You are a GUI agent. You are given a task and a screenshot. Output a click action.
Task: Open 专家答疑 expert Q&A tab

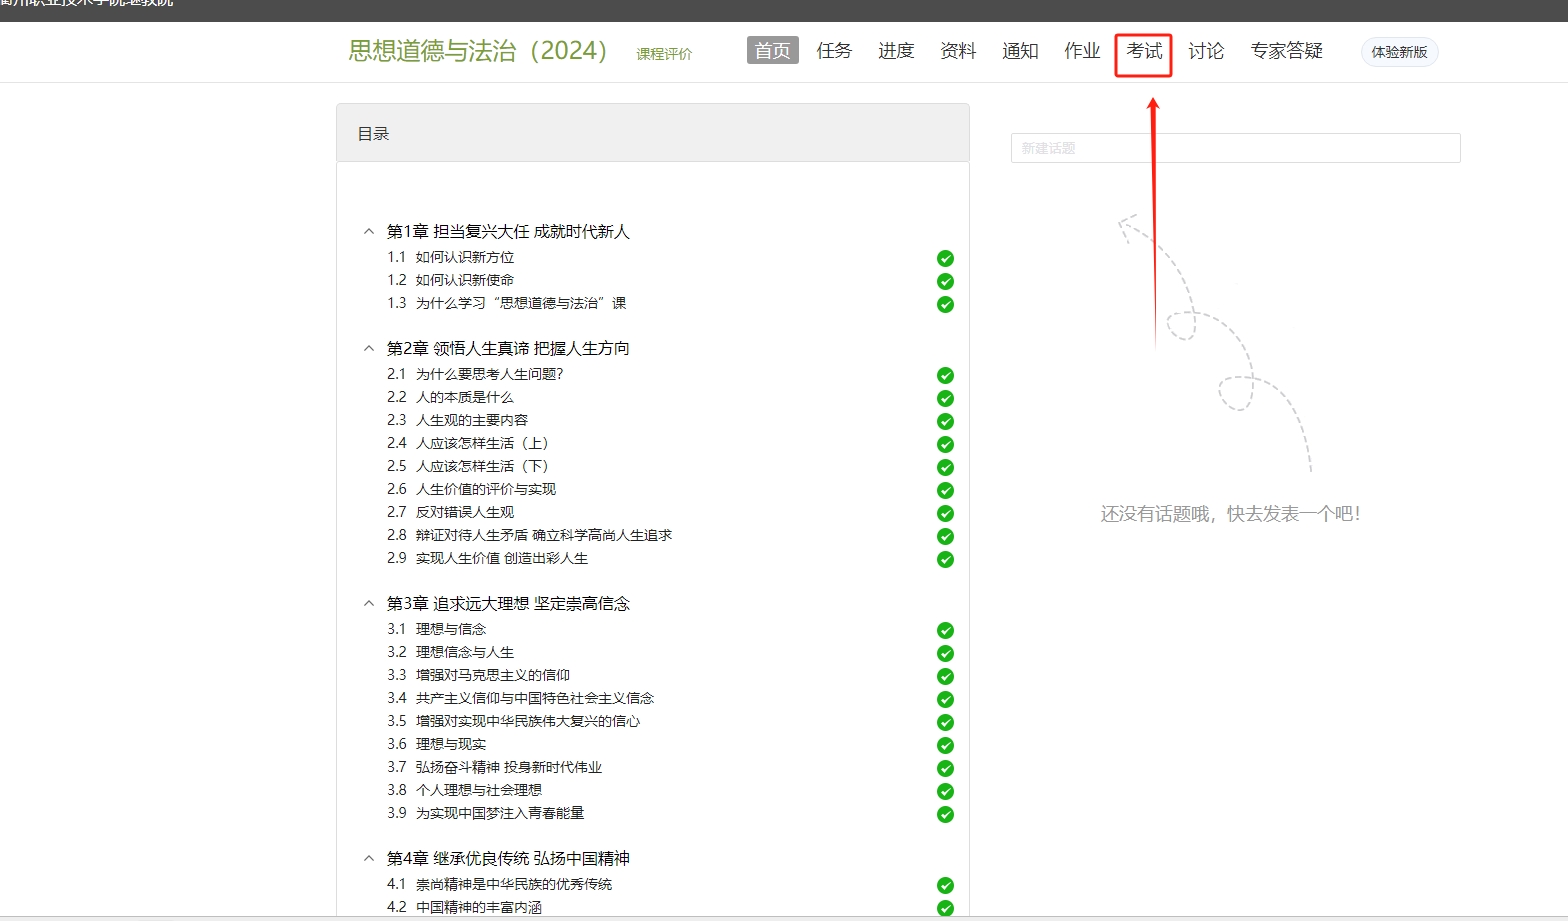point(1286,51)
